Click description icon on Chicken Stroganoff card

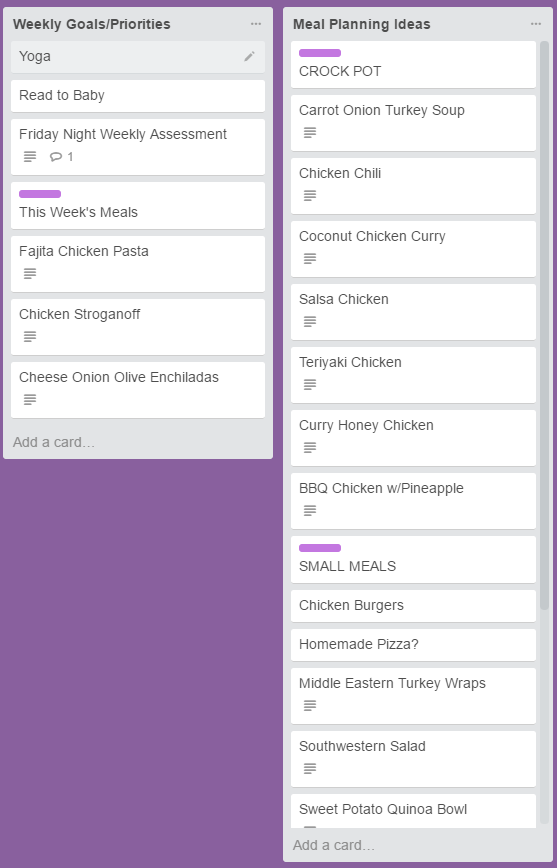pyautogui.click(x=30, y=337)
